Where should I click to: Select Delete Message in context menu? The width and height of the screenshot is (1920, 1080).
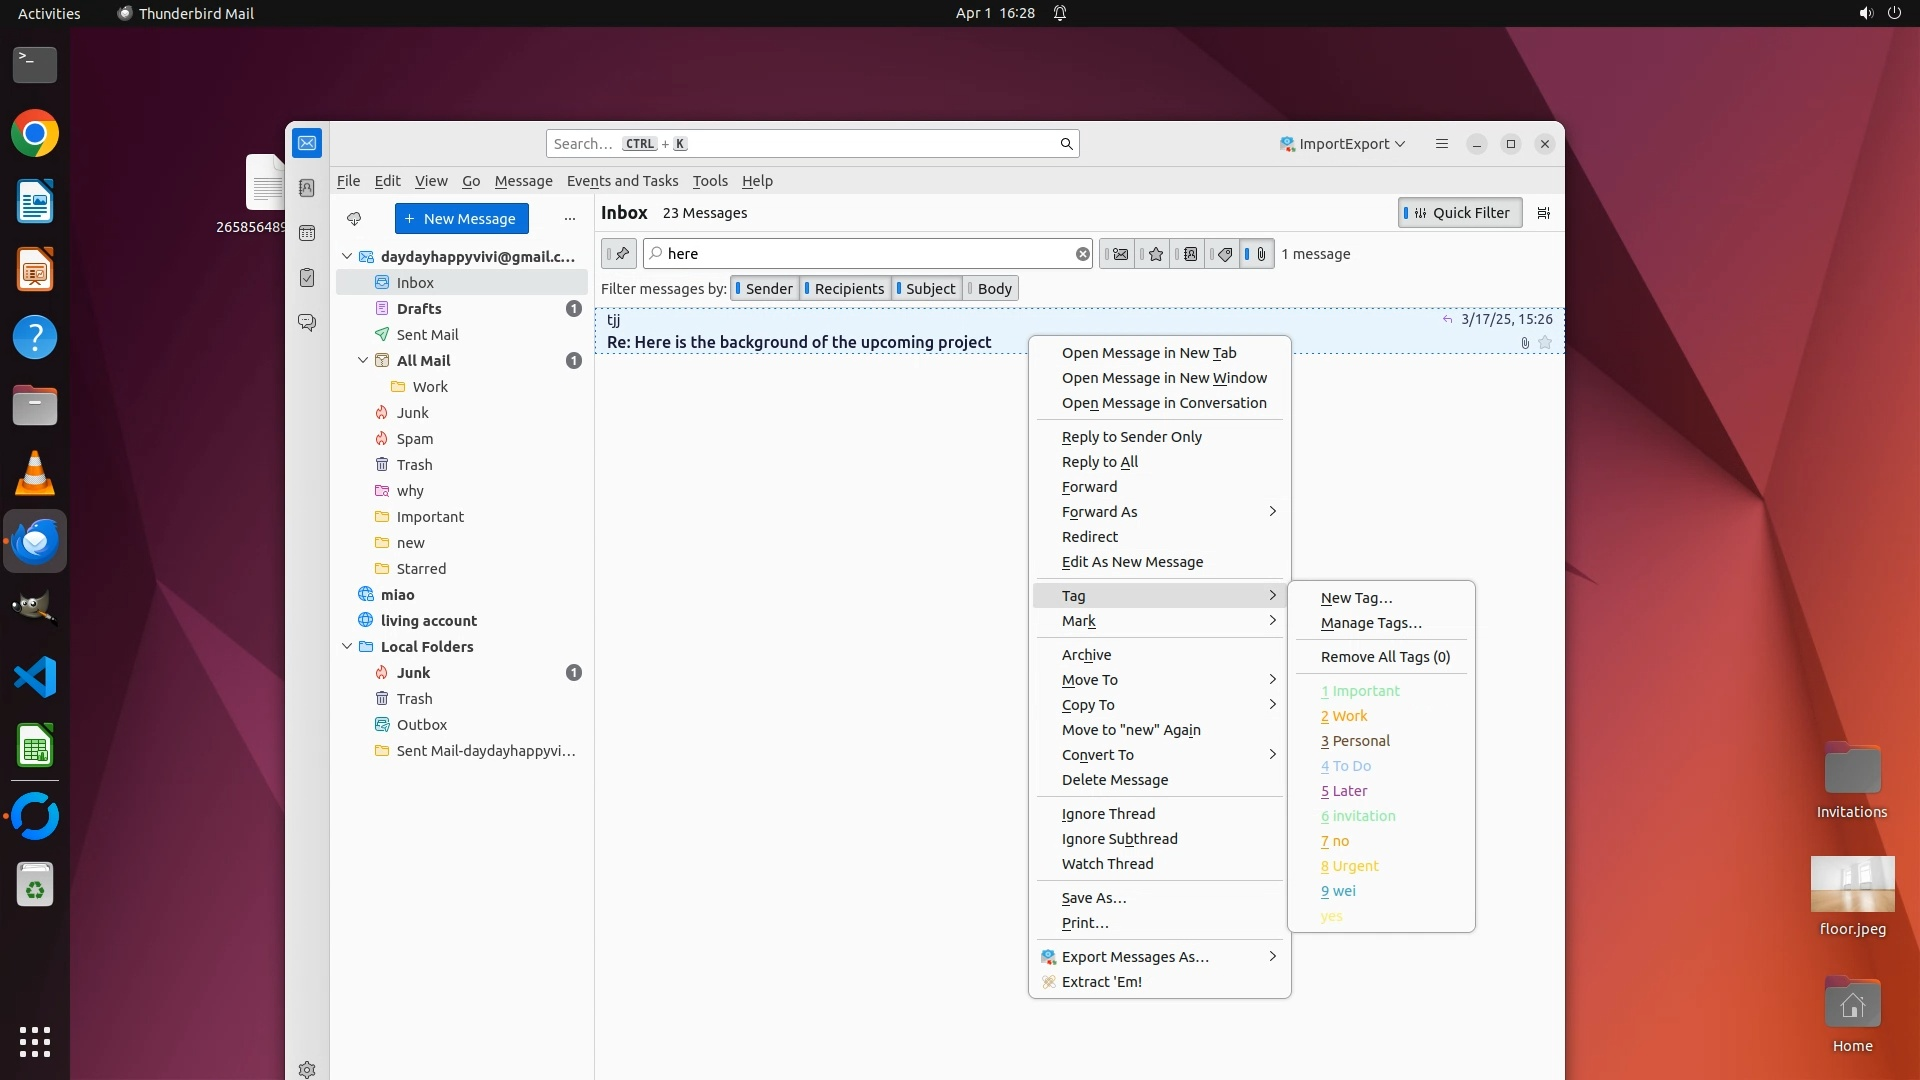pyautogui.click(x=1114, y=780)
